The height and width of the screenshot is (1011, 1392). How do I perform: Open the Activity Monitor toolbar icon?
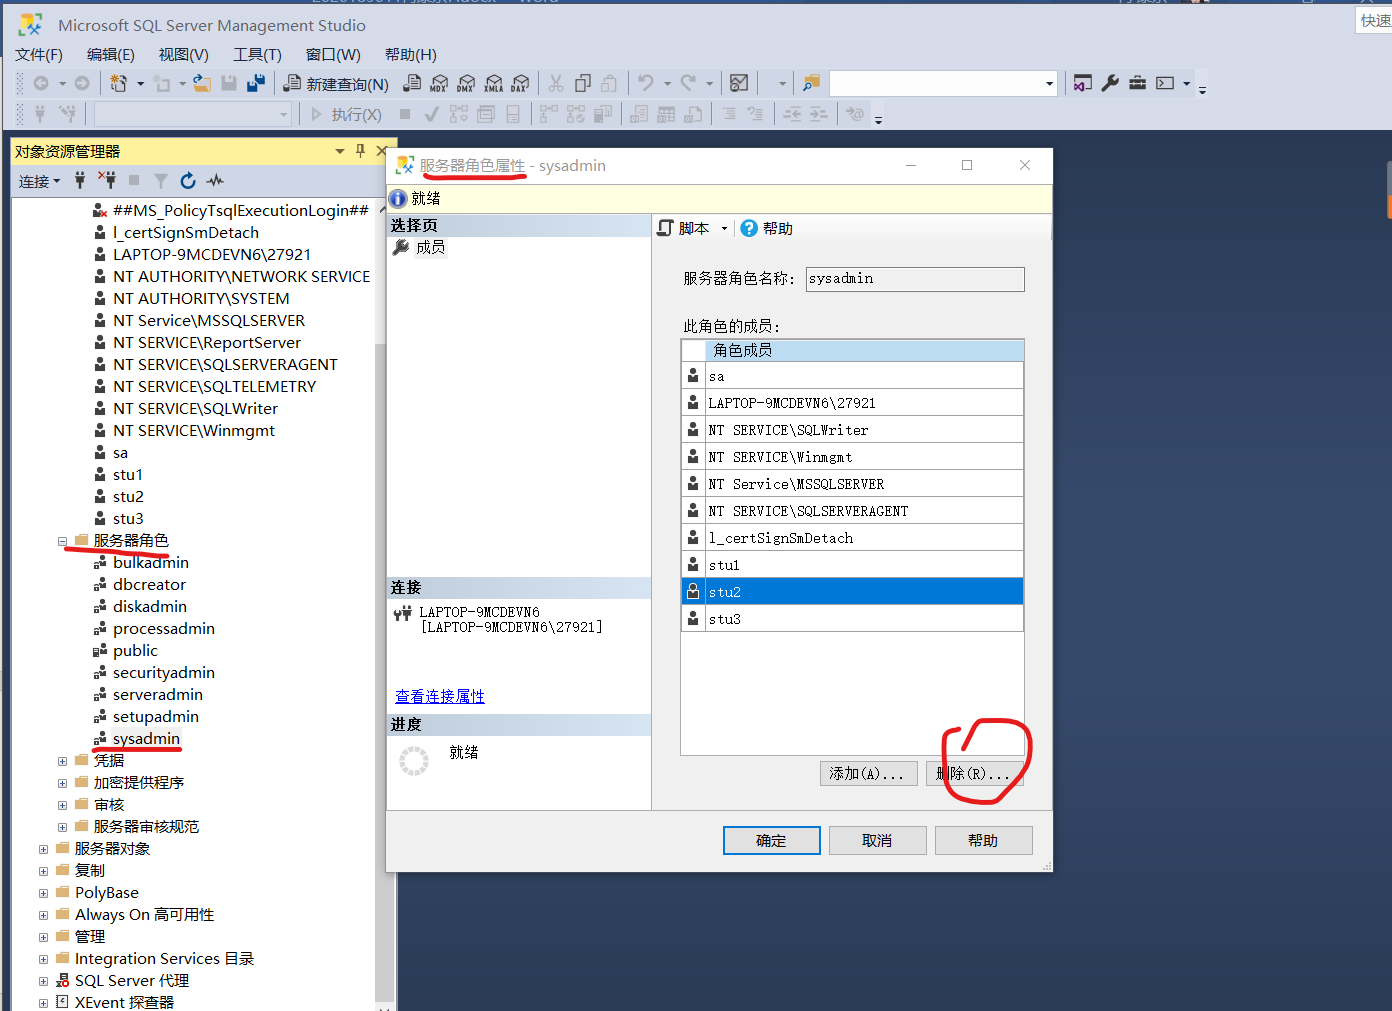coord(739,84)
